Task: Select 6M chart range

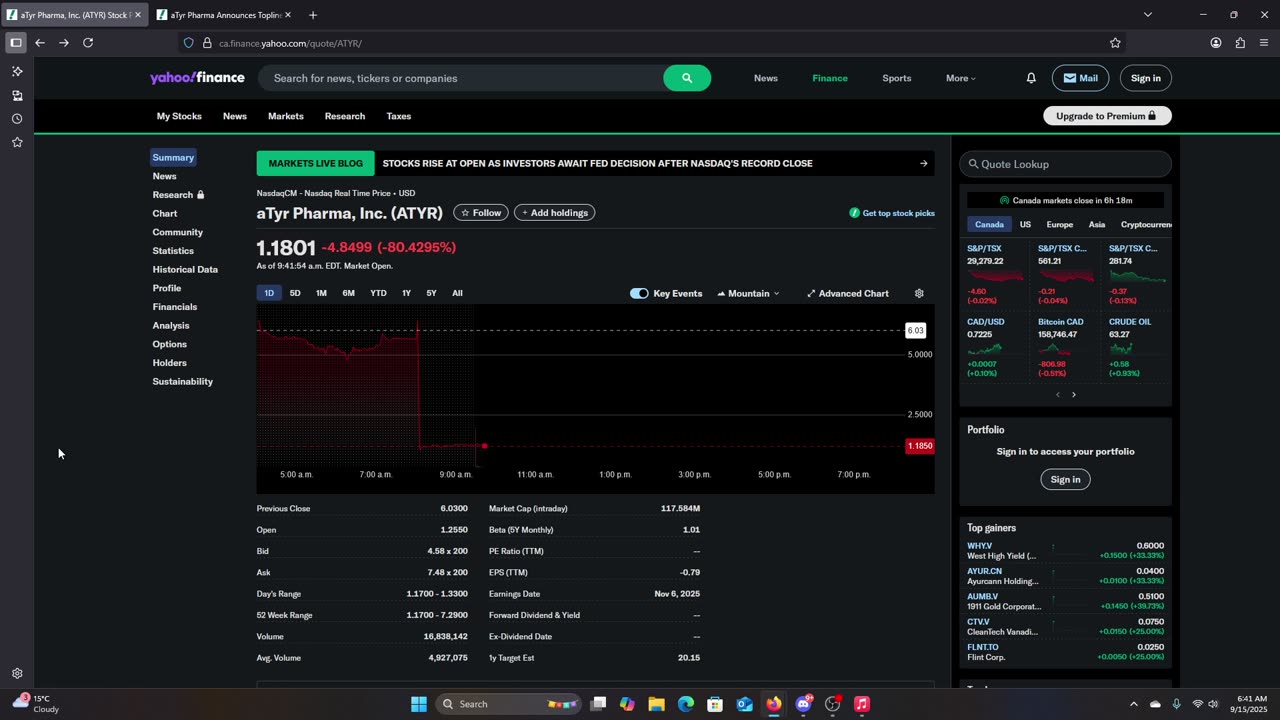Action: [x=348, y=293]
